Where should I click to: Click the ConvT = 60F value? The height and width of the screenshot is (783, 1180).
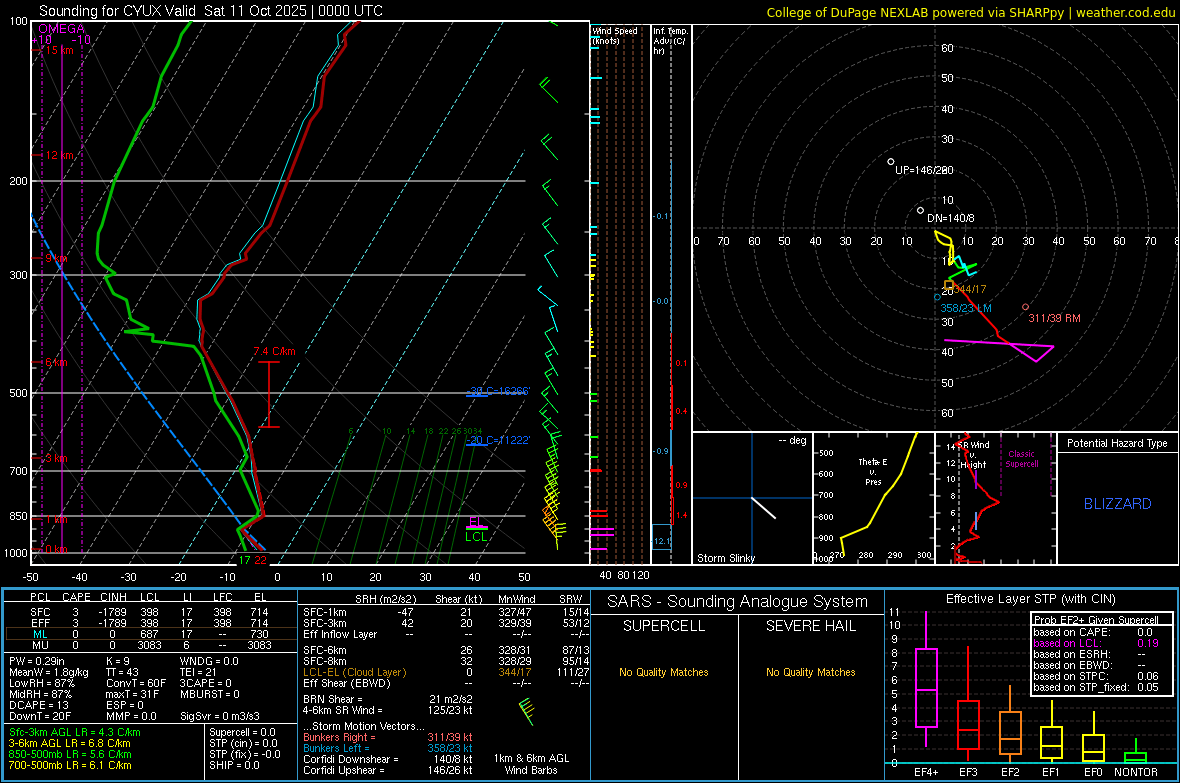(136, 683)
